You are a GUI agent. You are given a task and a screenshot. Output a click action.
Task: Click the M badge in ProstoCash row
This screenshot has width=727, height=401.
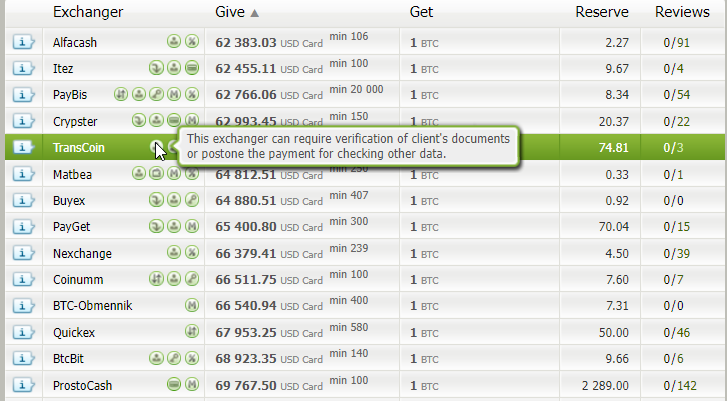[x=192, y=384]
